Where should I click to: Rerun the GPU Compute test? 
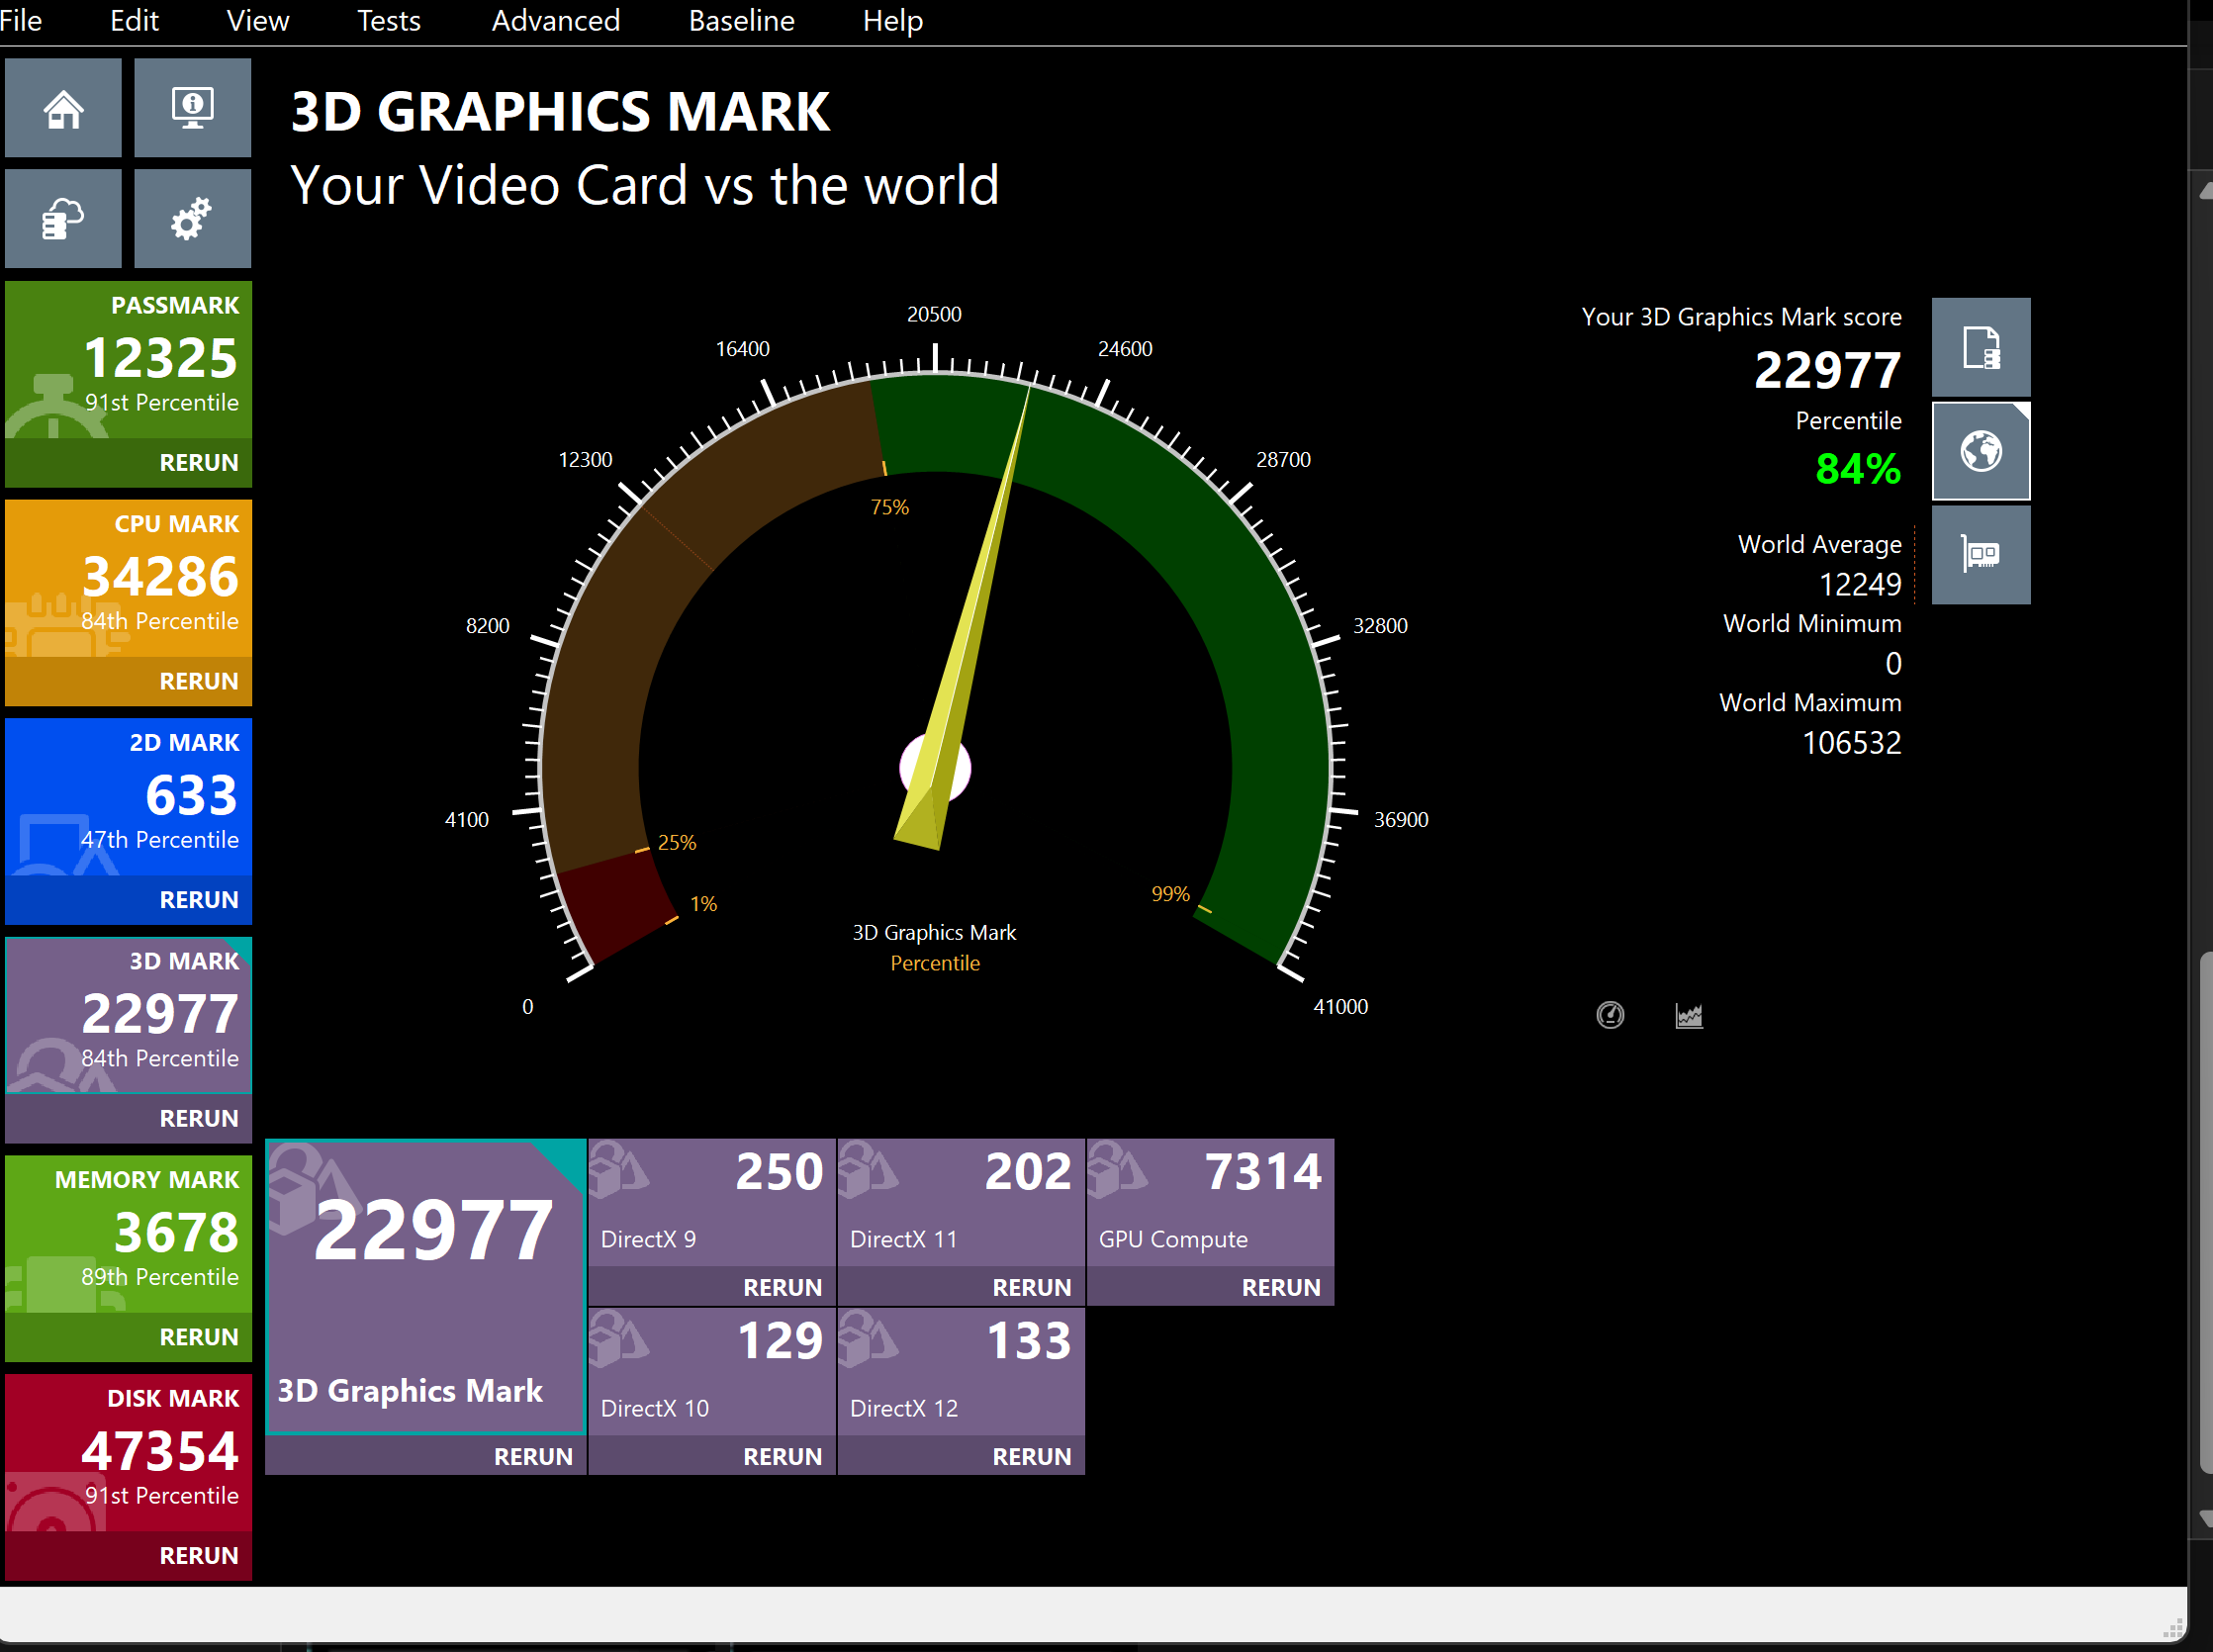click(x=1280, y=1287)
